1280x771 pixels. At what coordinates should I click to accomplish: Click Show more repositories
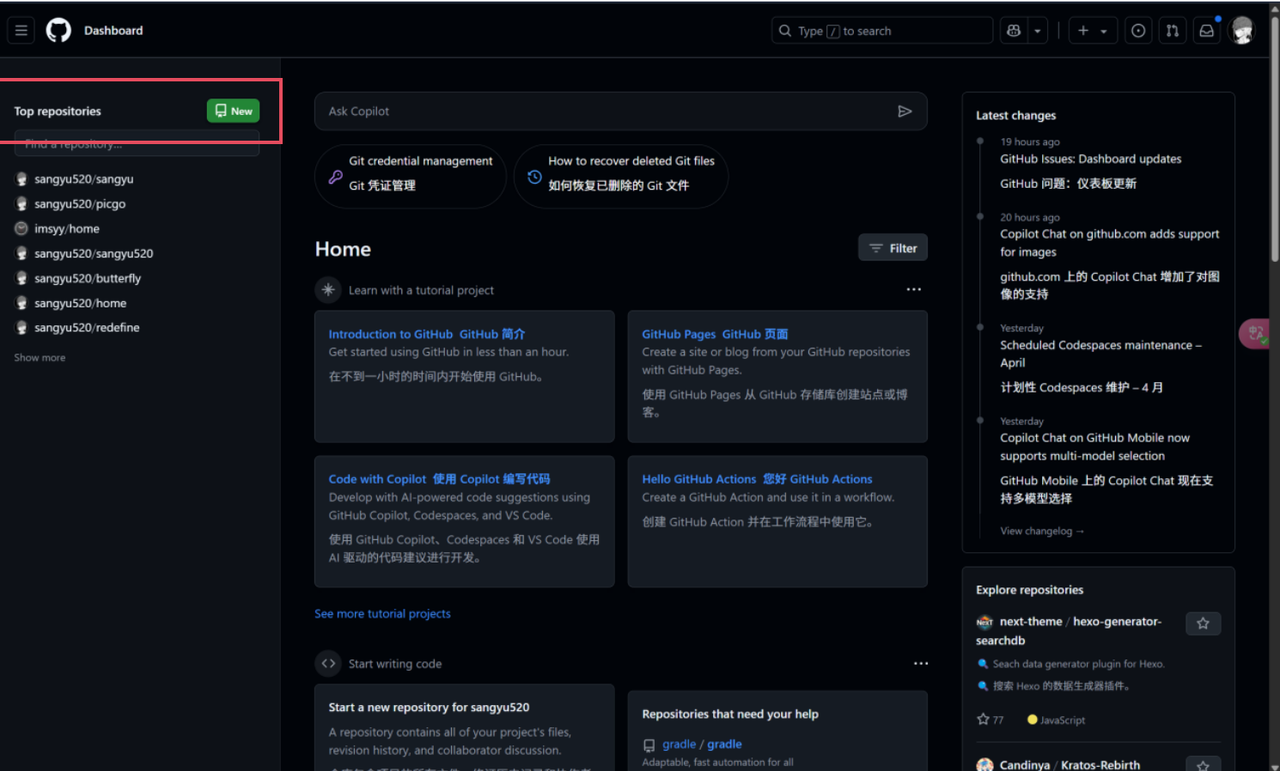(40, 358)
